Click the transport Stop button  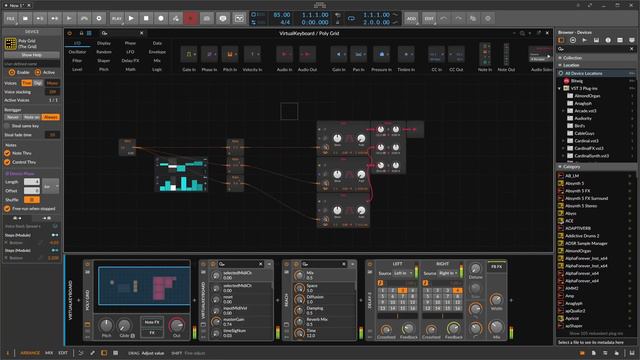pos(146,18)
